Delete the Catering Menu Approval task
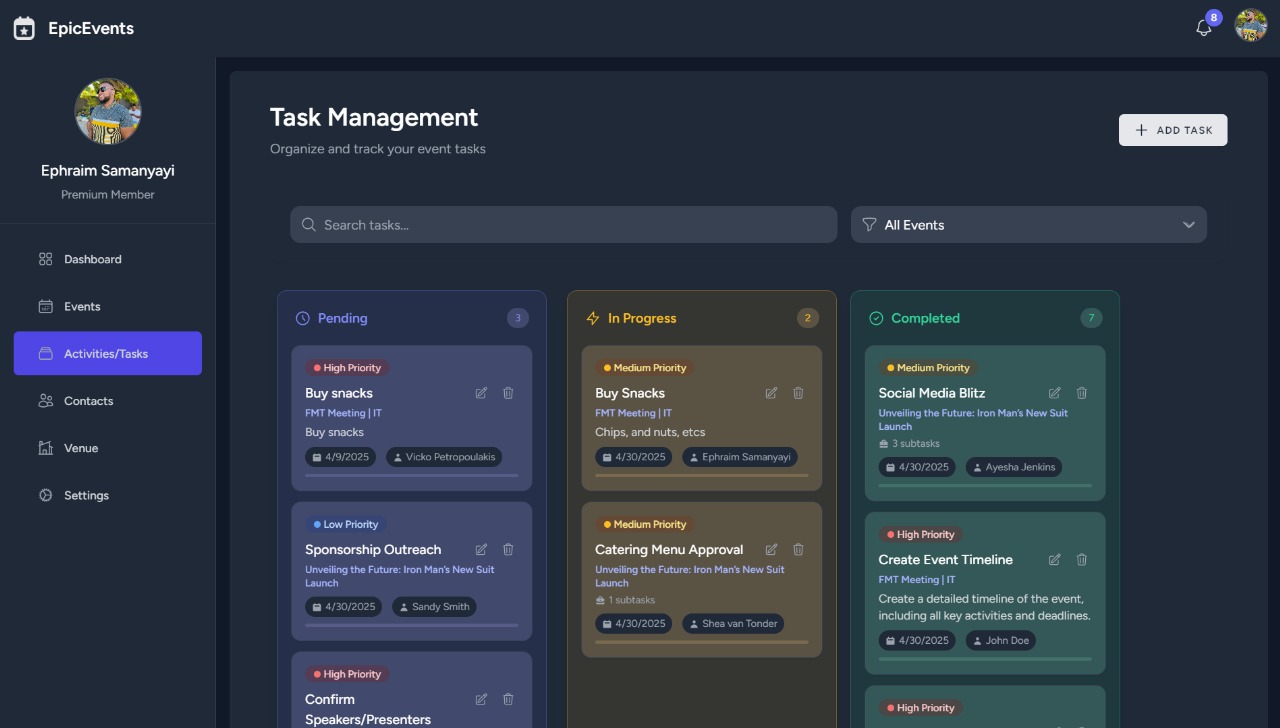Screen dimensions: 1280x728 click(x=798, y=549)
